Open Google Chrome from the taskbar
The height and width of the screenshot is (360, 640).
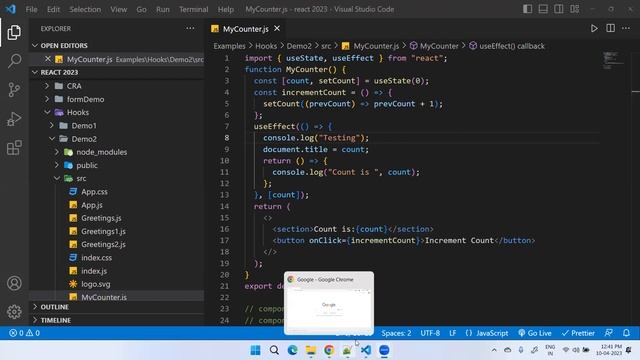329,350
